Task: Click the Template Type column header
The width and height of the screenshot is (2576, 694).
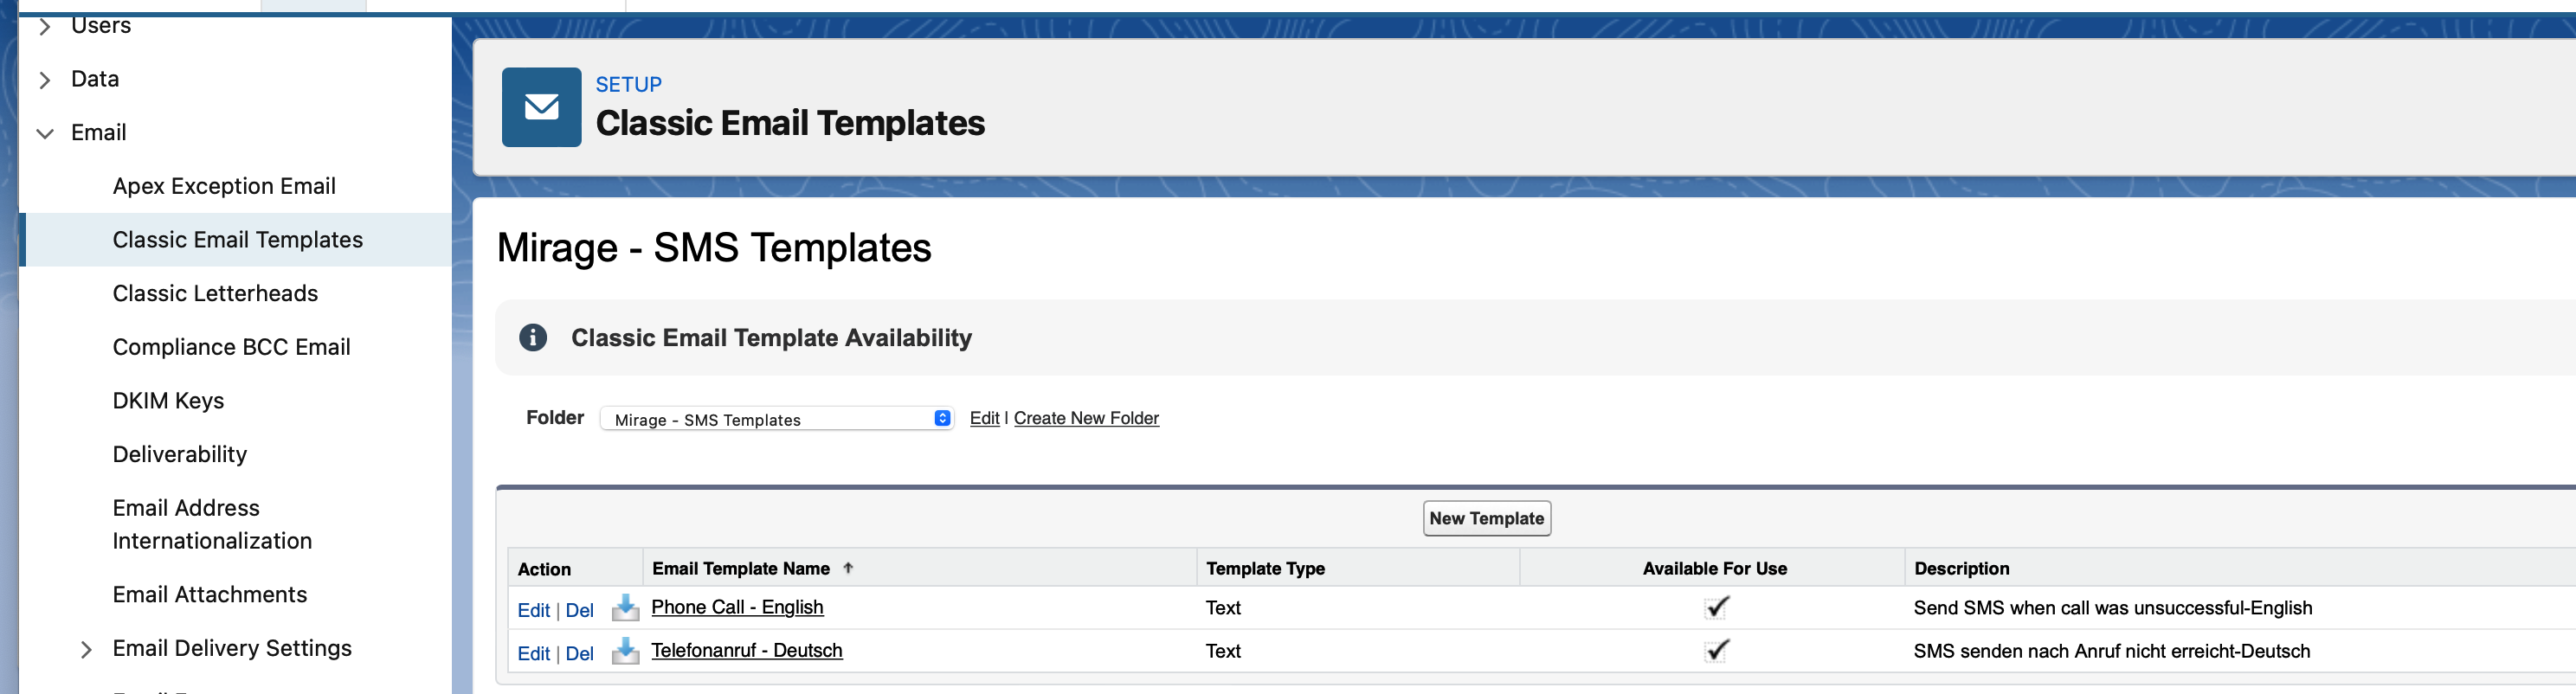Action: coord(1265,568)
